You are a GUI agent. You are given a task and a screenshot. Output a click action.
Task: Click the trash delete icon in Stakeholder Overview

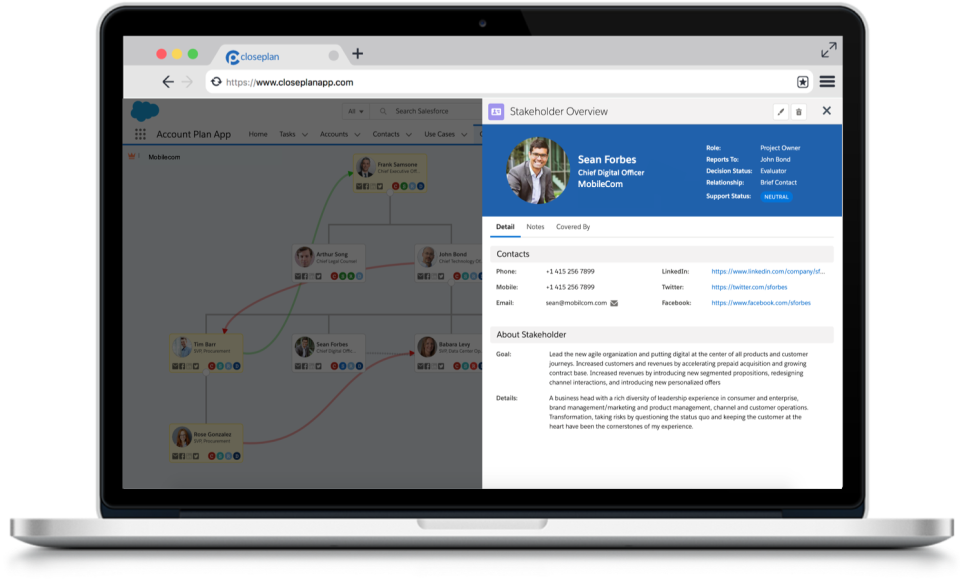[x=798, y=111]
